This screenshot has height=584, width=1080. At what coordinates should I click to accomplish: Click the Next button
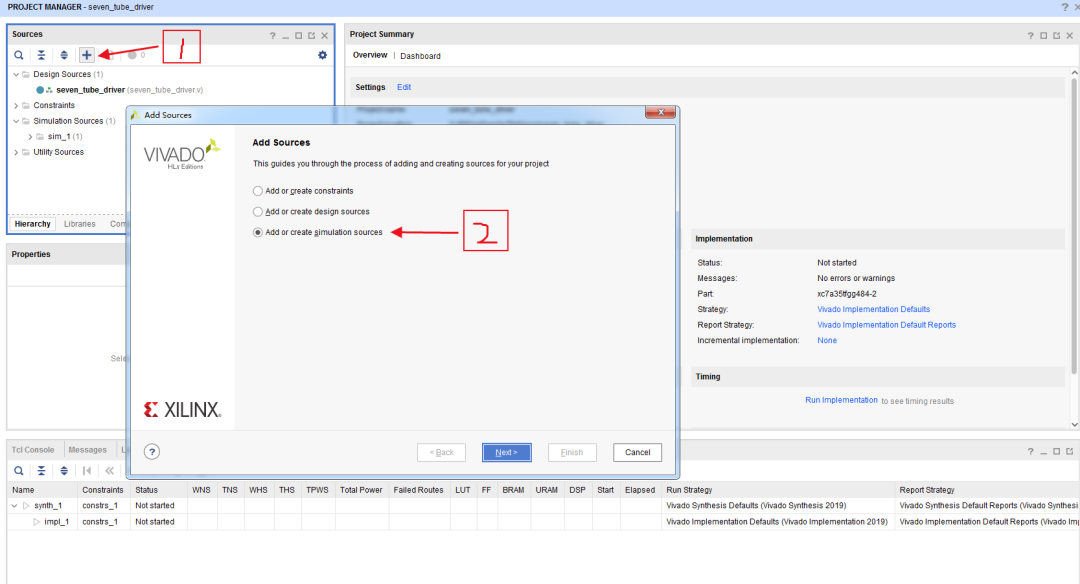506,452
